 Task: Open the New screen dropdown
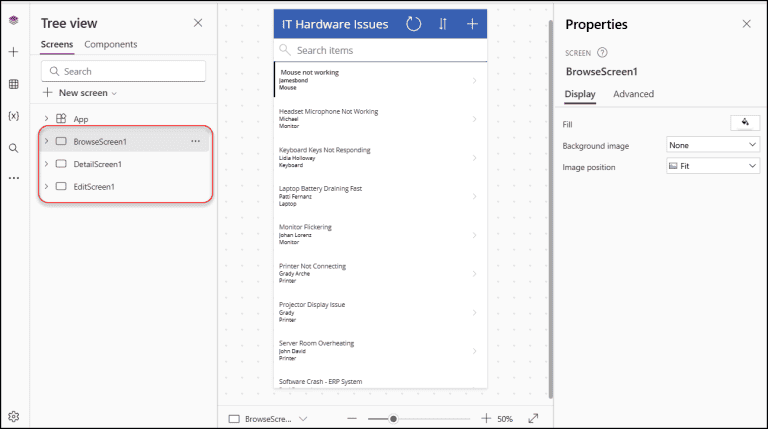80,93
